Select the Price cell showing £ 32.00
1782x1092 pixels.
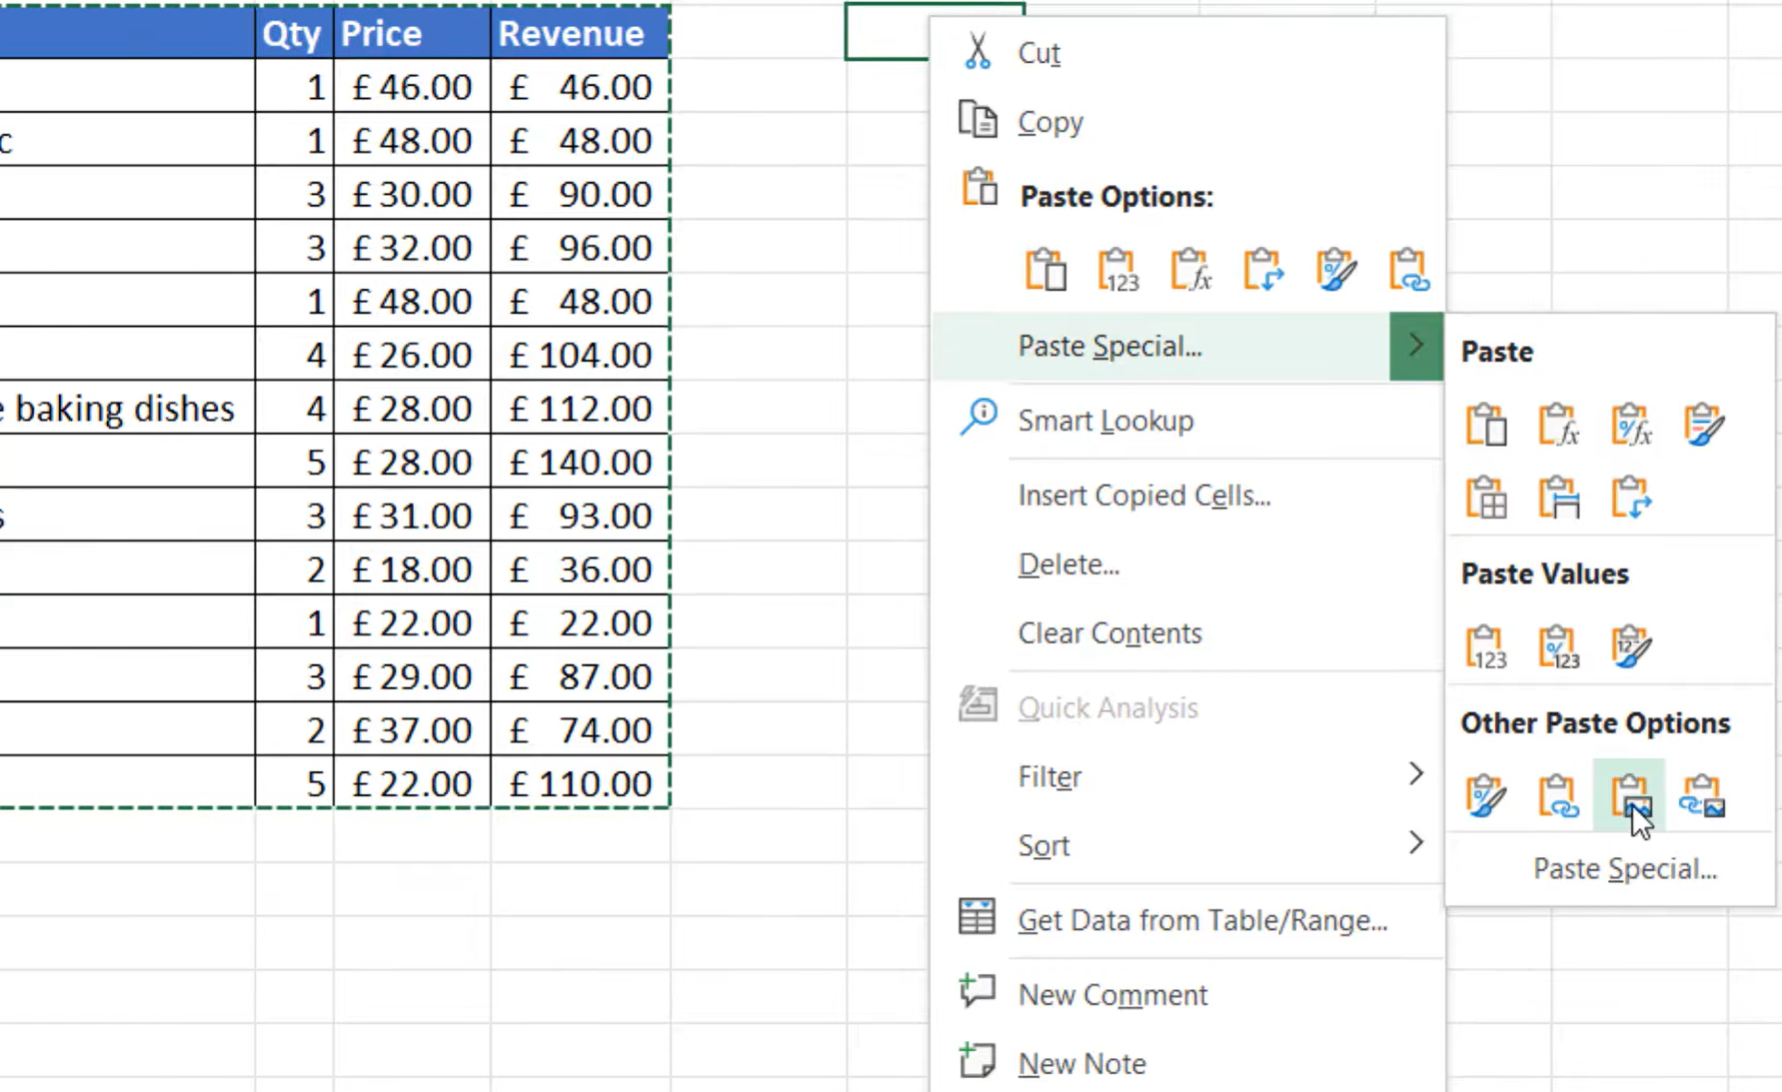[412, 248]
